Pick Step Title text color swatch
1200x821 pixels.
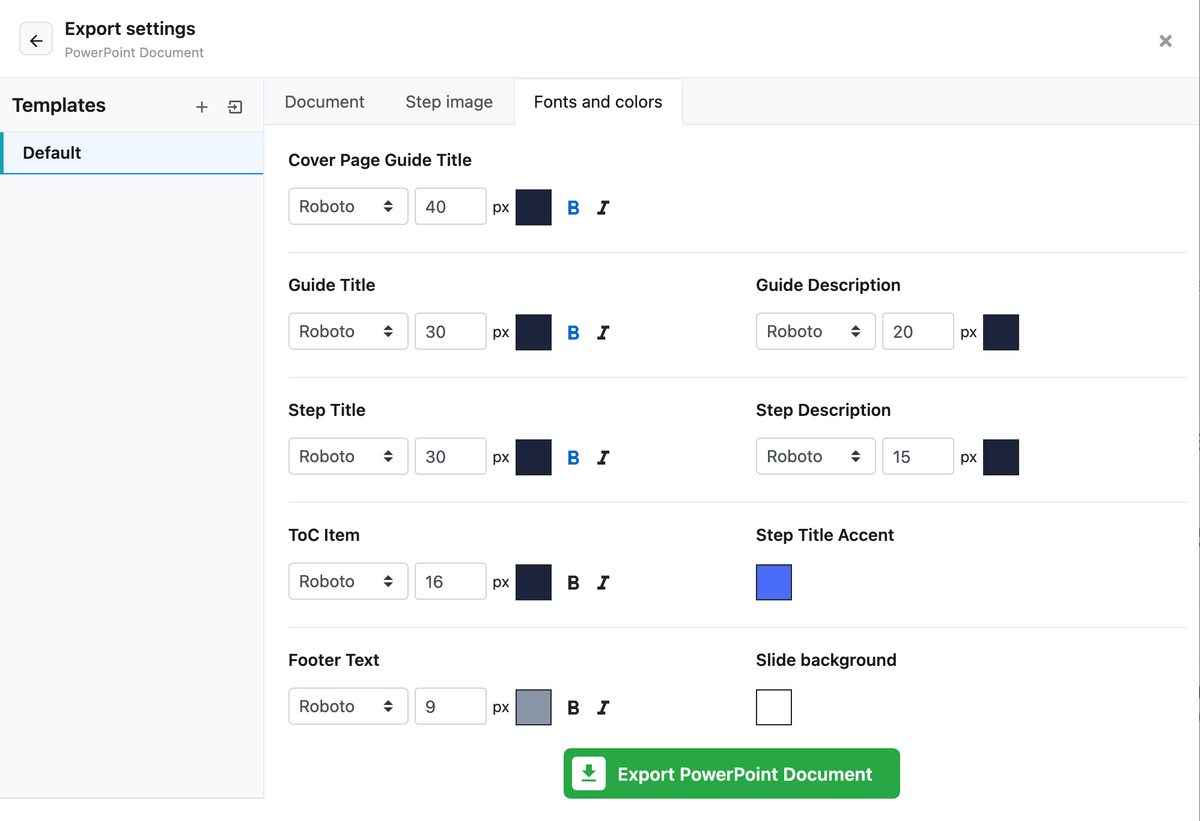coord(534,457)
